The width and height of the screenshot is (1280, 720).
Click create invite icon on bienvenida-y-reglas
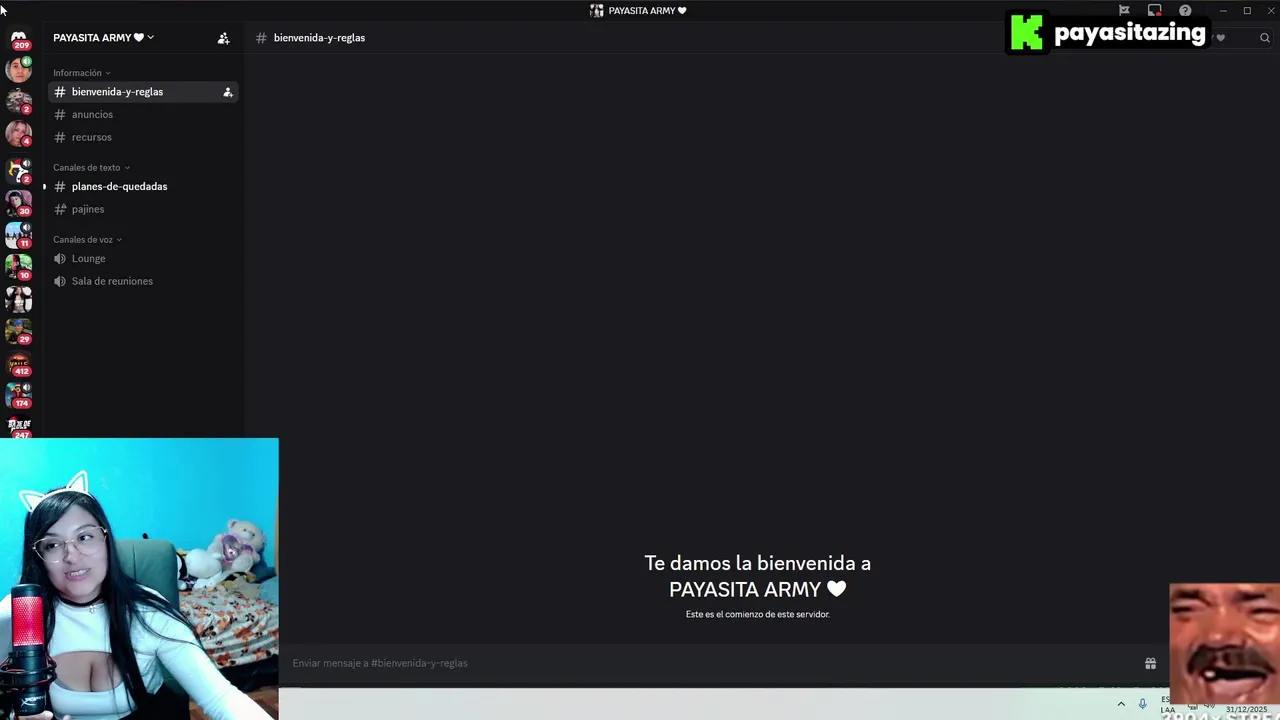pos(228,92)
